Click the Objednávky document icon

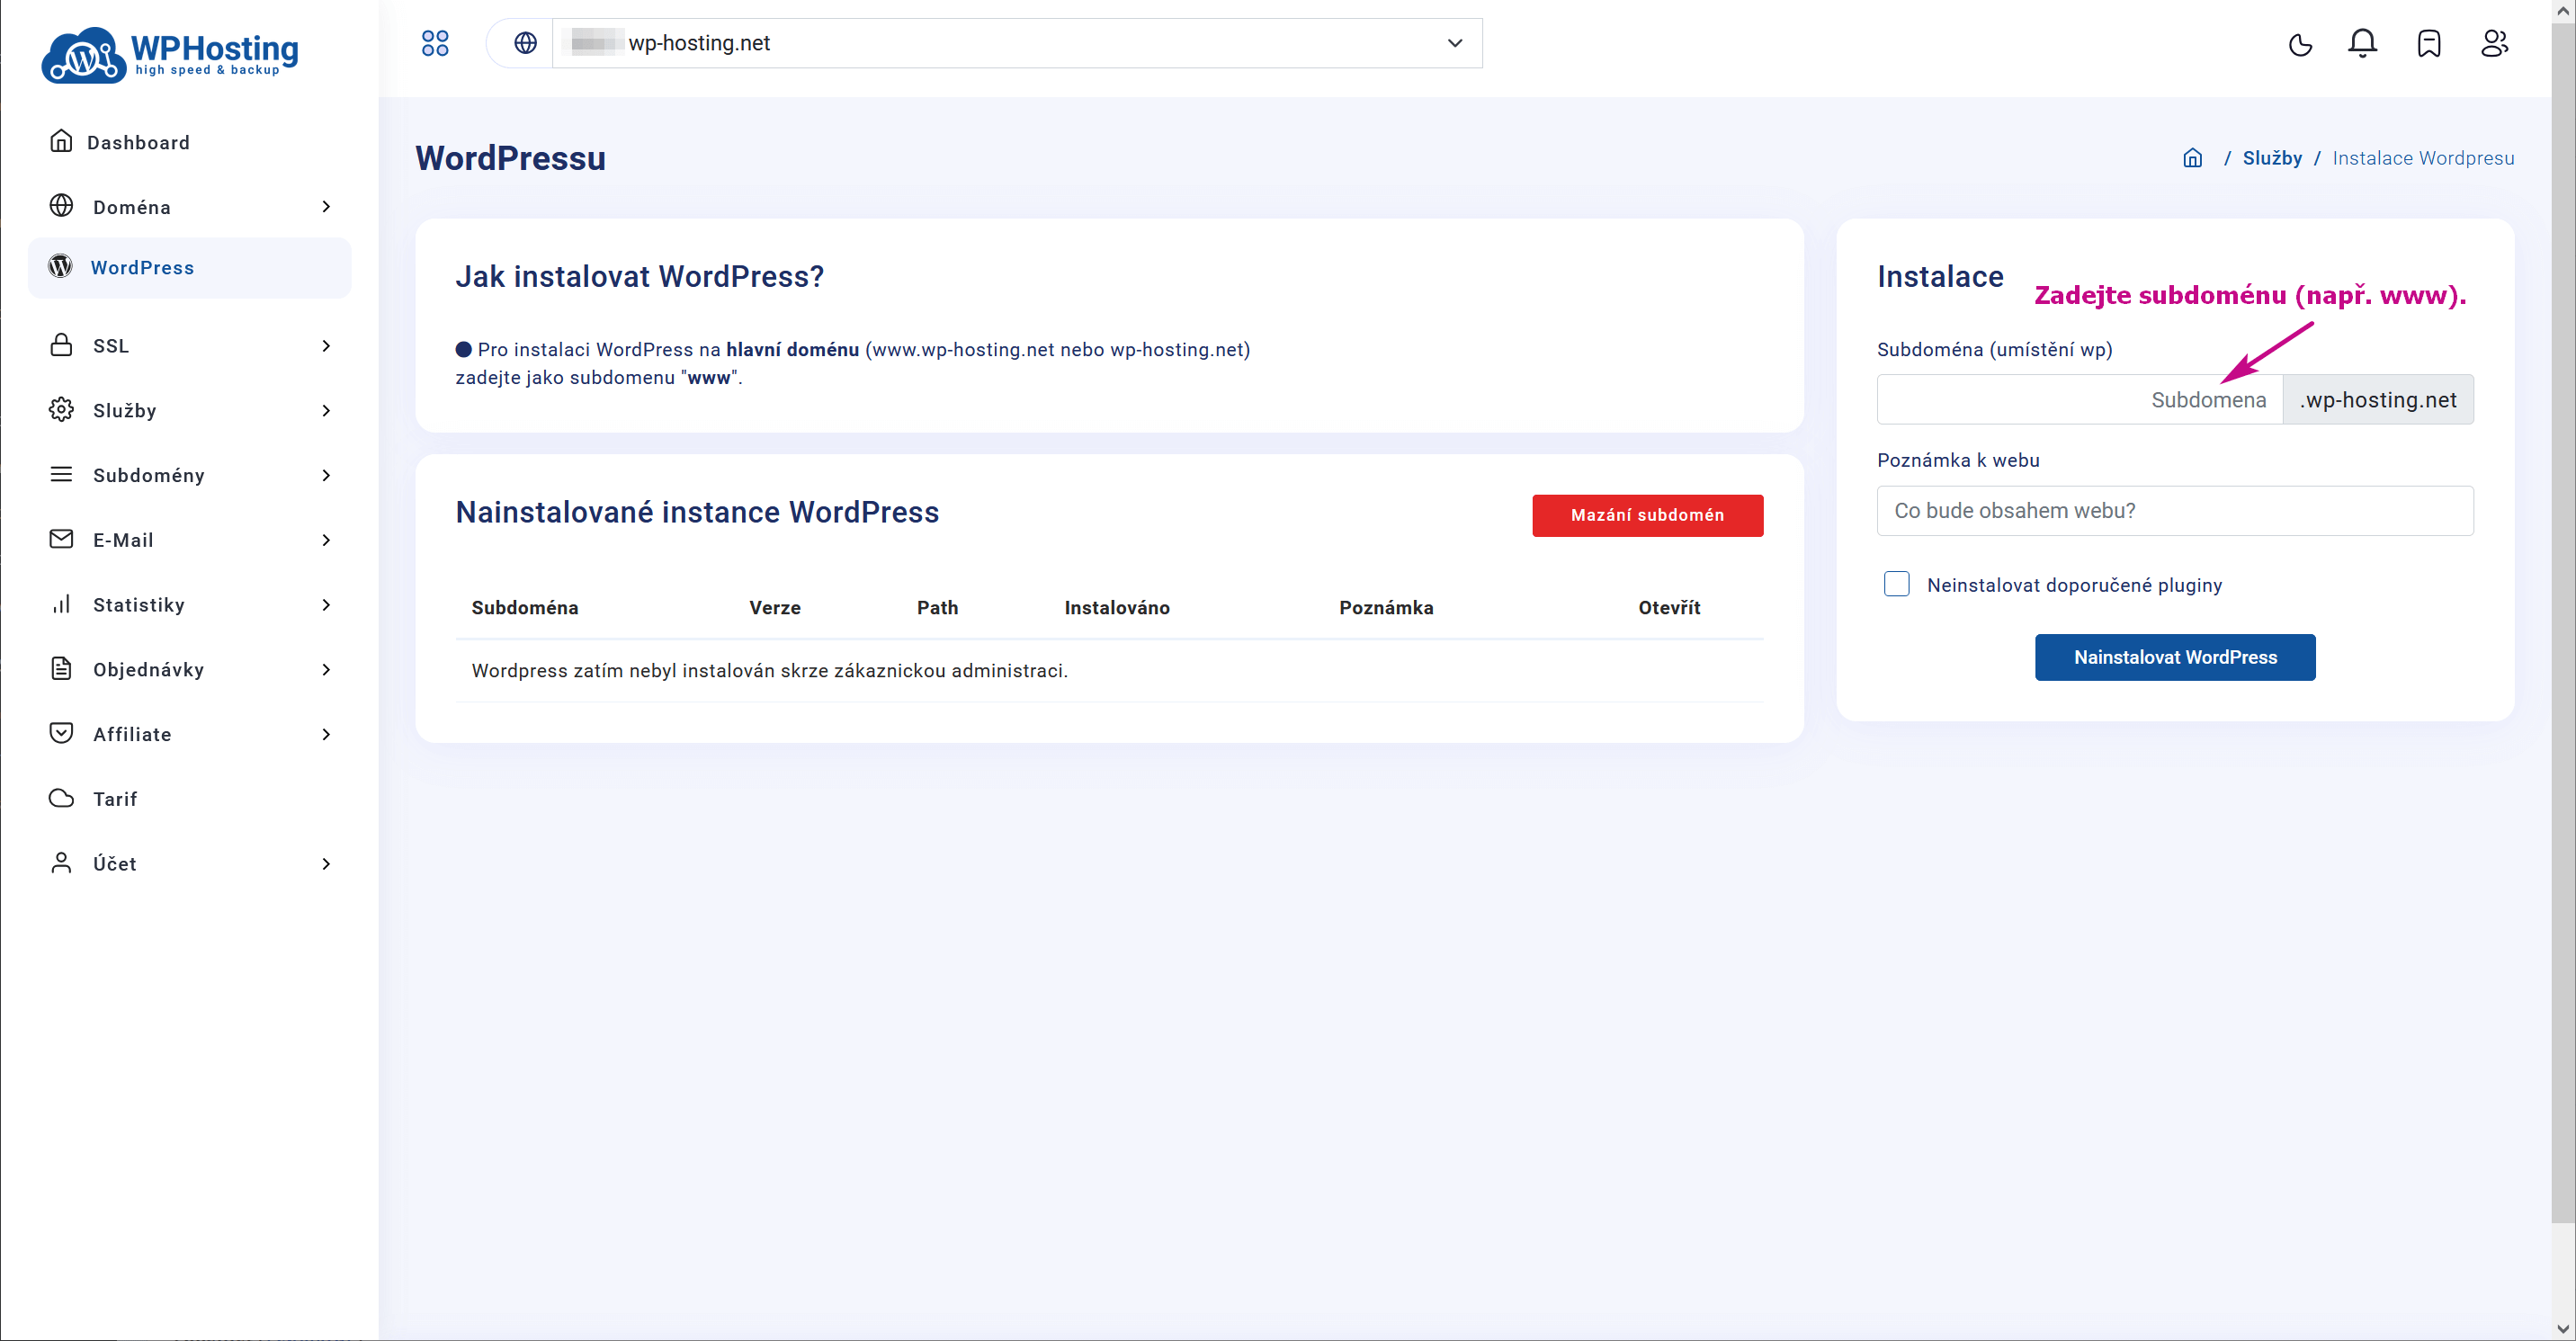[x=61, y=669]
